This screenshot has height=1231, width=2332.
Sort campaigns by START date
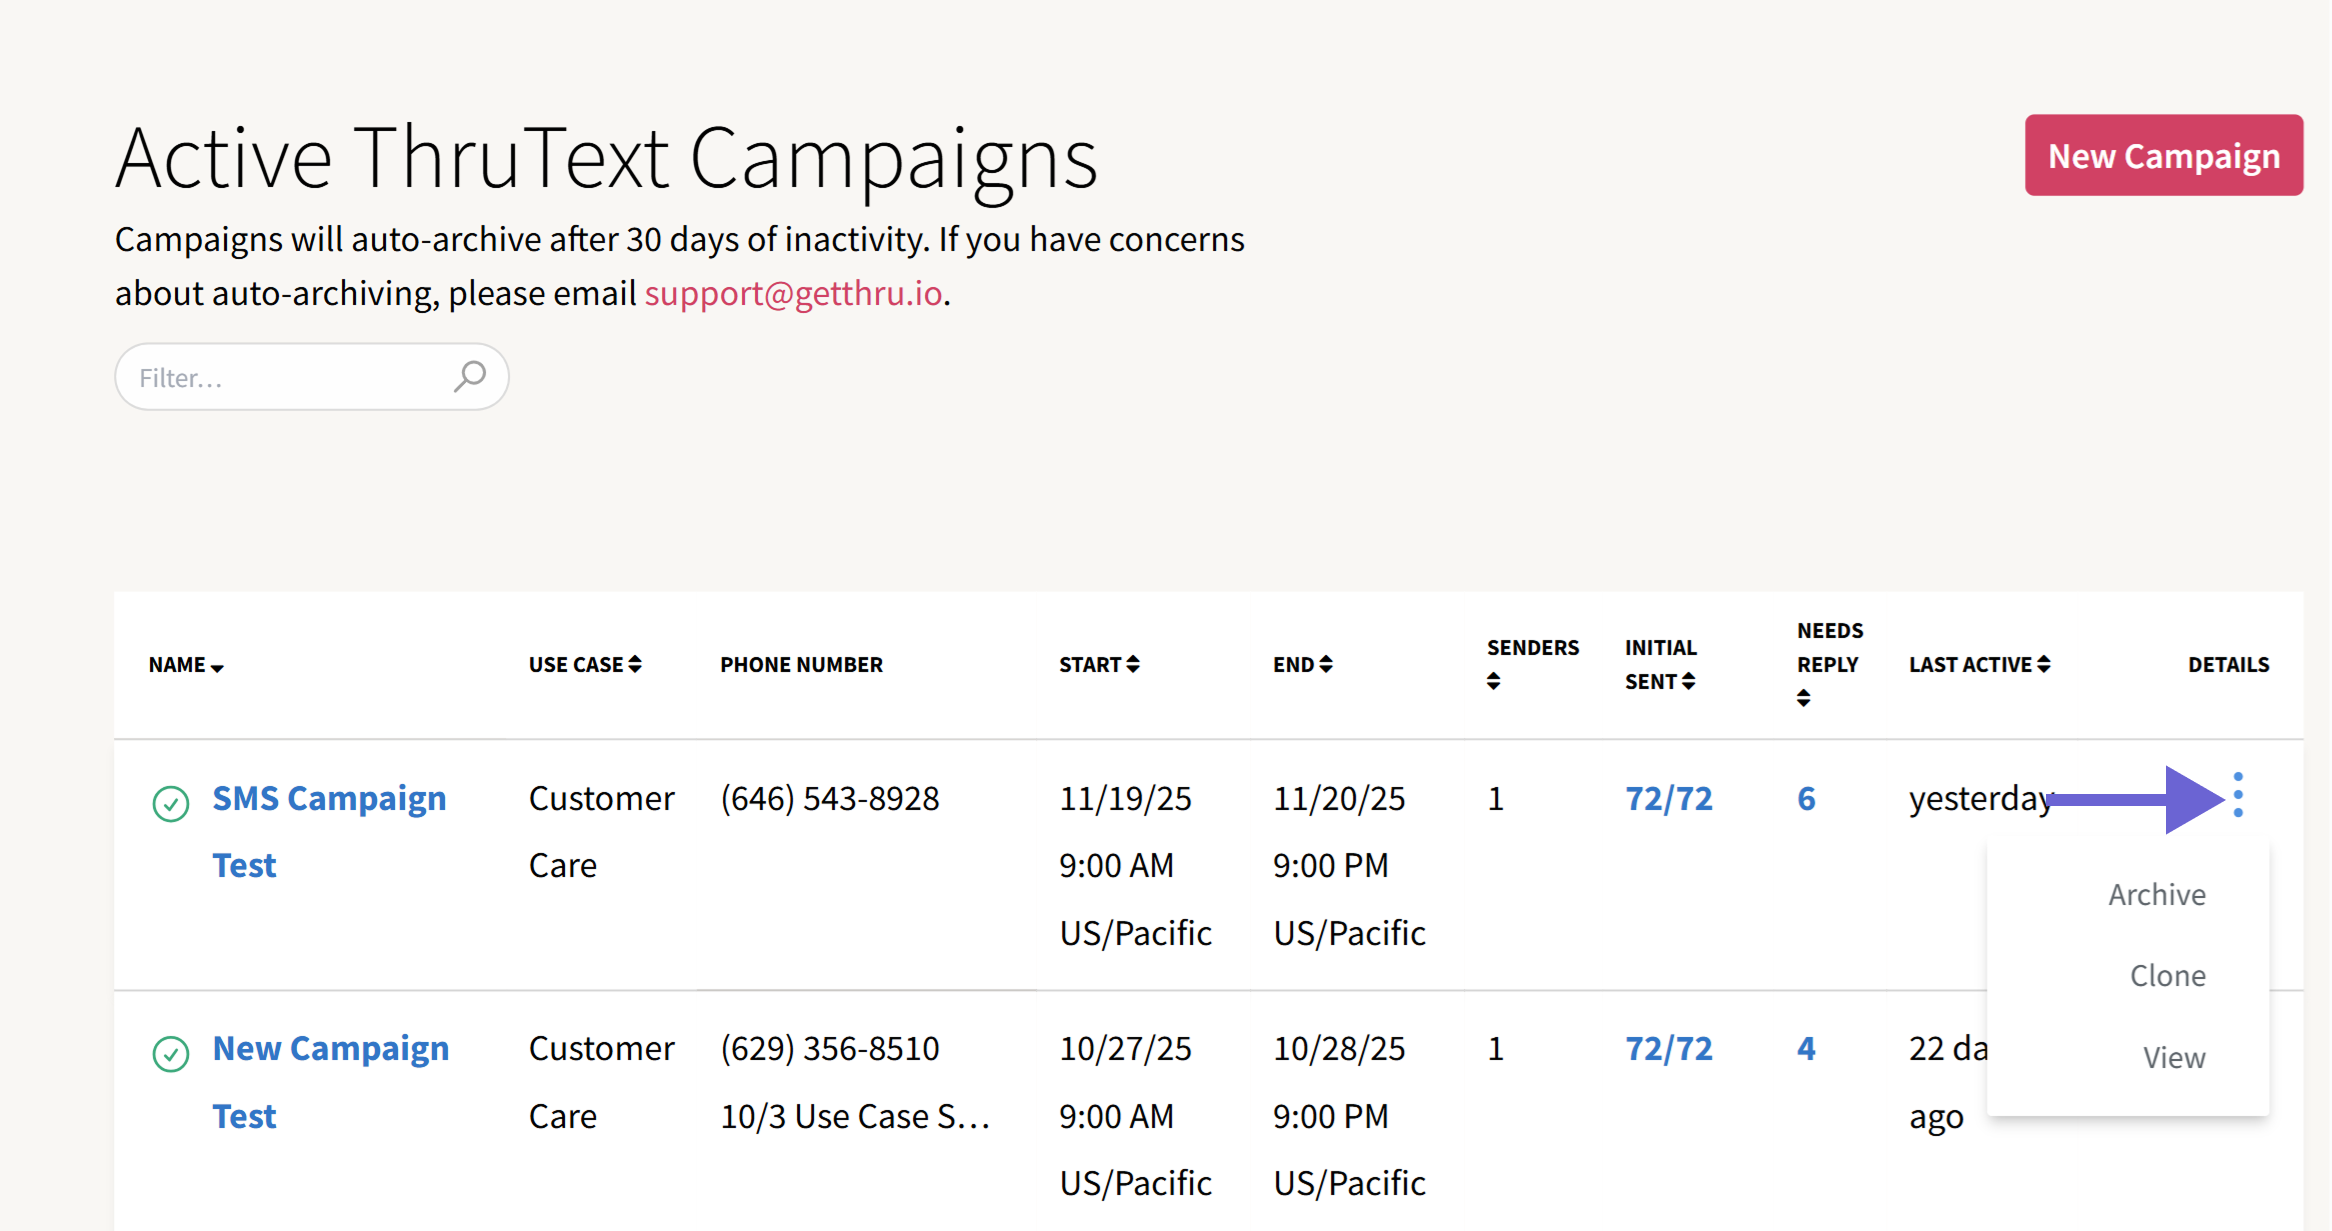point(1132,663)
